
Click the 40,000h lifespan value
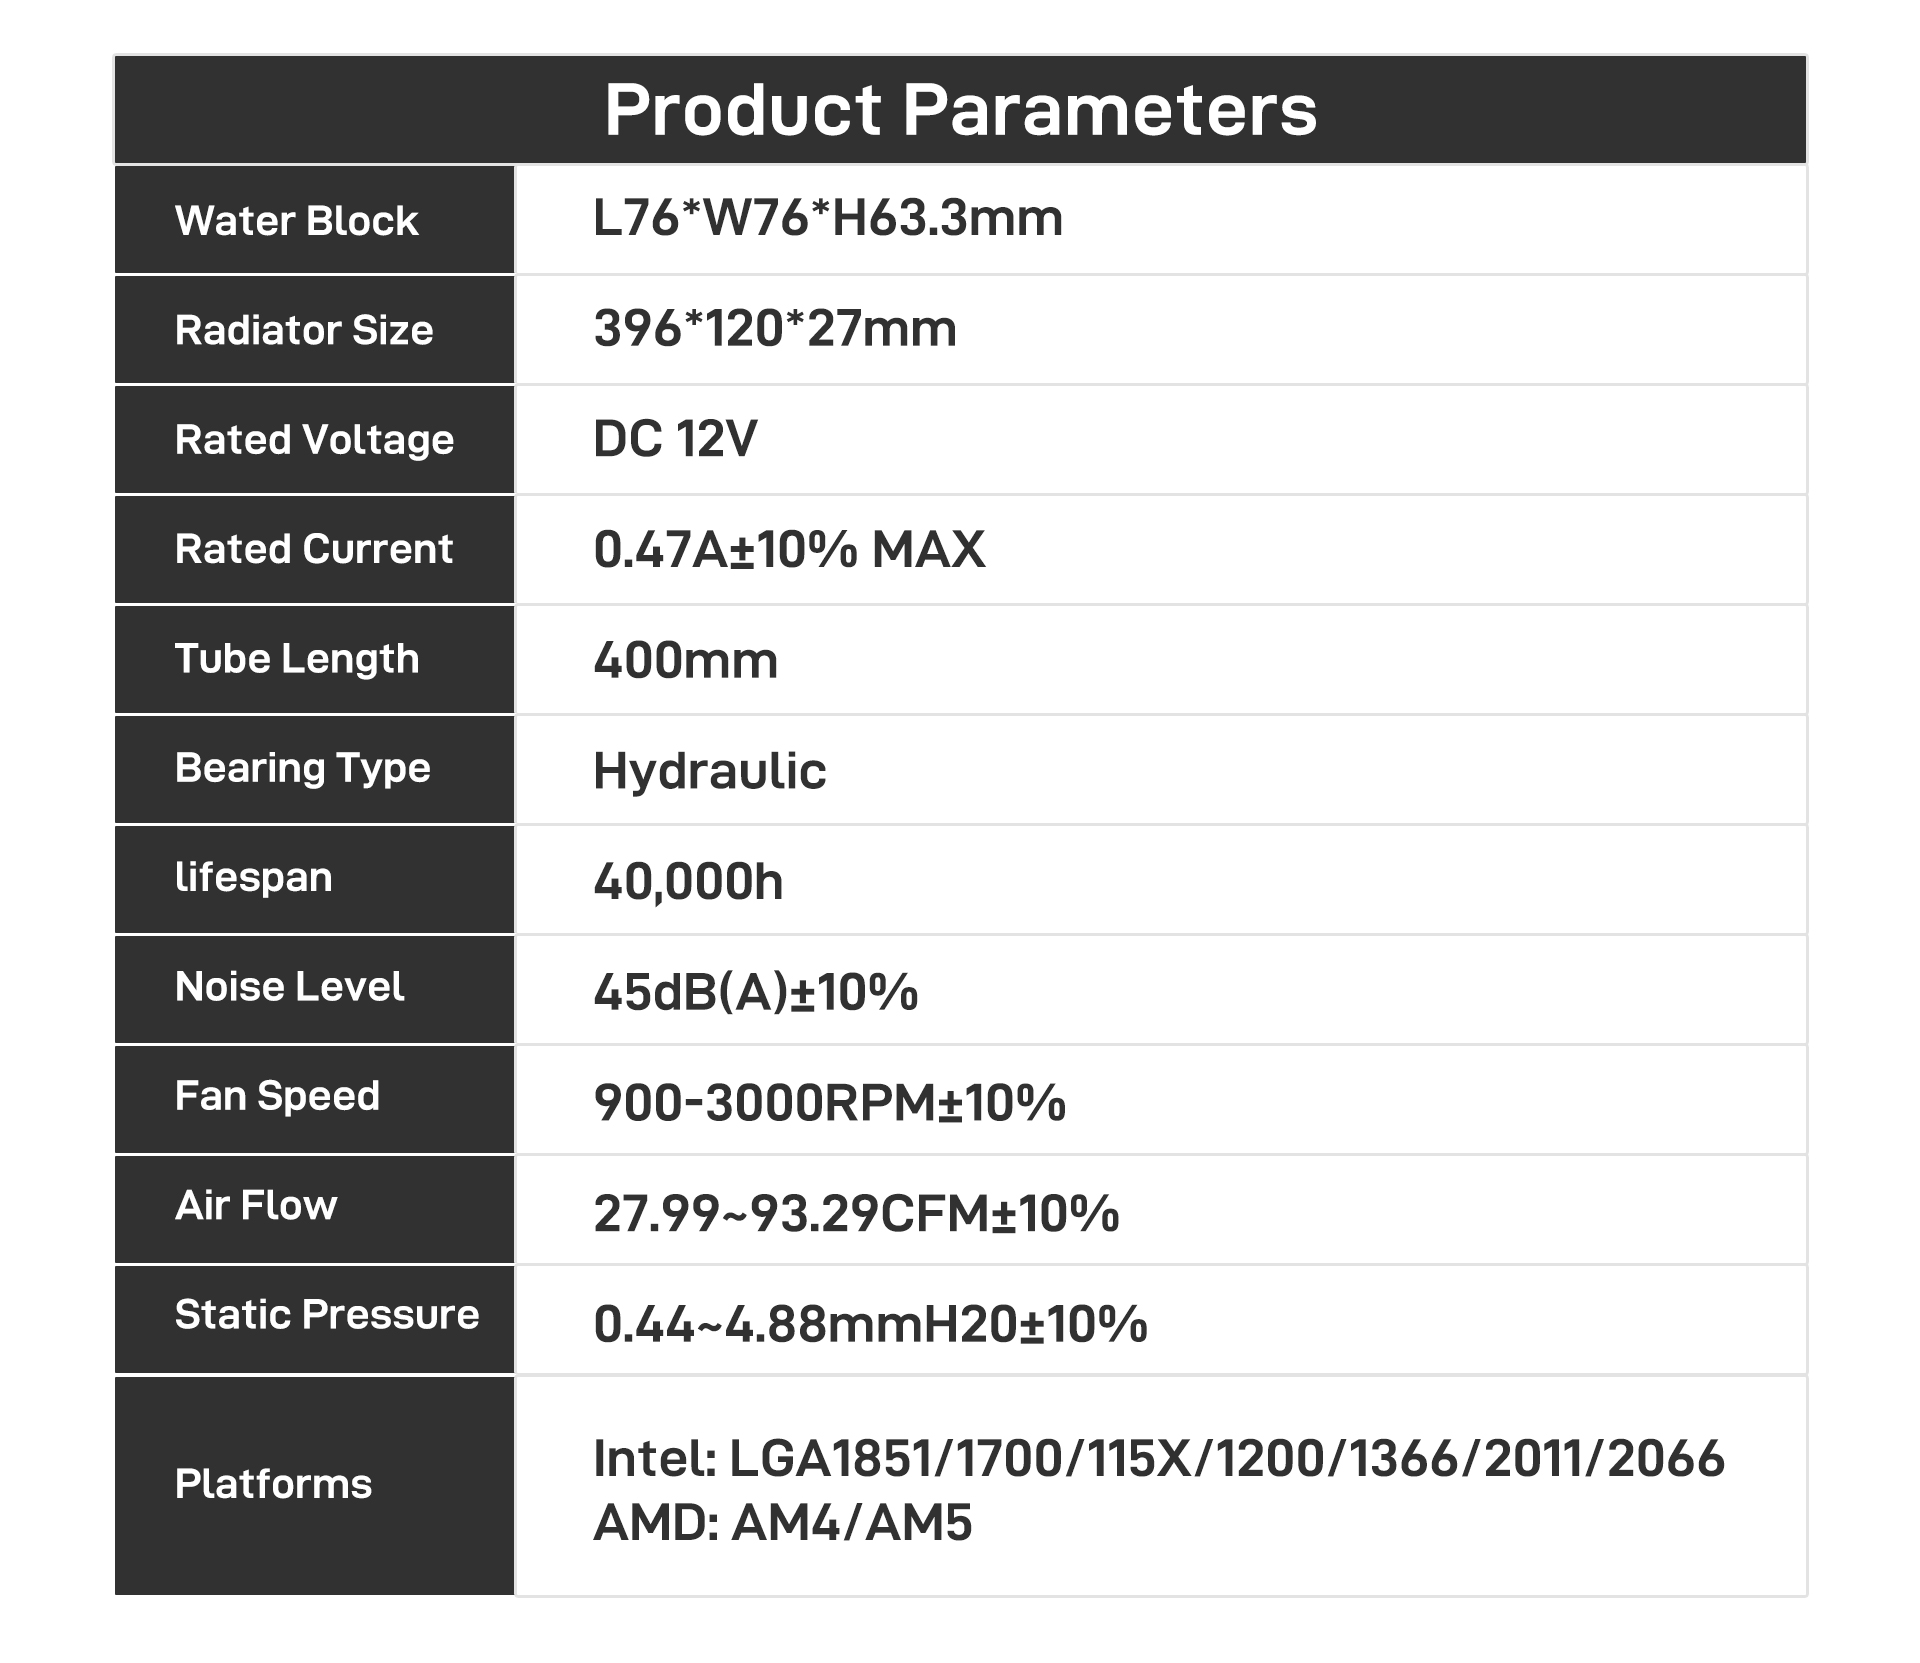pyautogui.click(x=688, y=881)
